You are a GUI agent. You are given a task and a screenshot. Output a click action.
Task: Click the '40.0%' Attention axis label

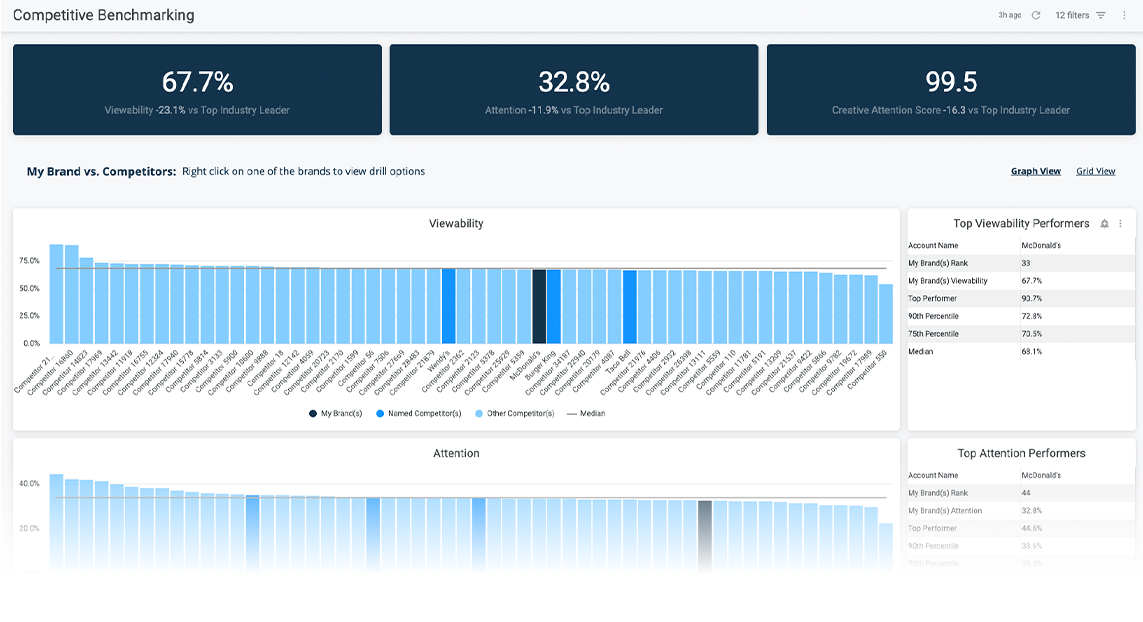(x=29, y=483)
